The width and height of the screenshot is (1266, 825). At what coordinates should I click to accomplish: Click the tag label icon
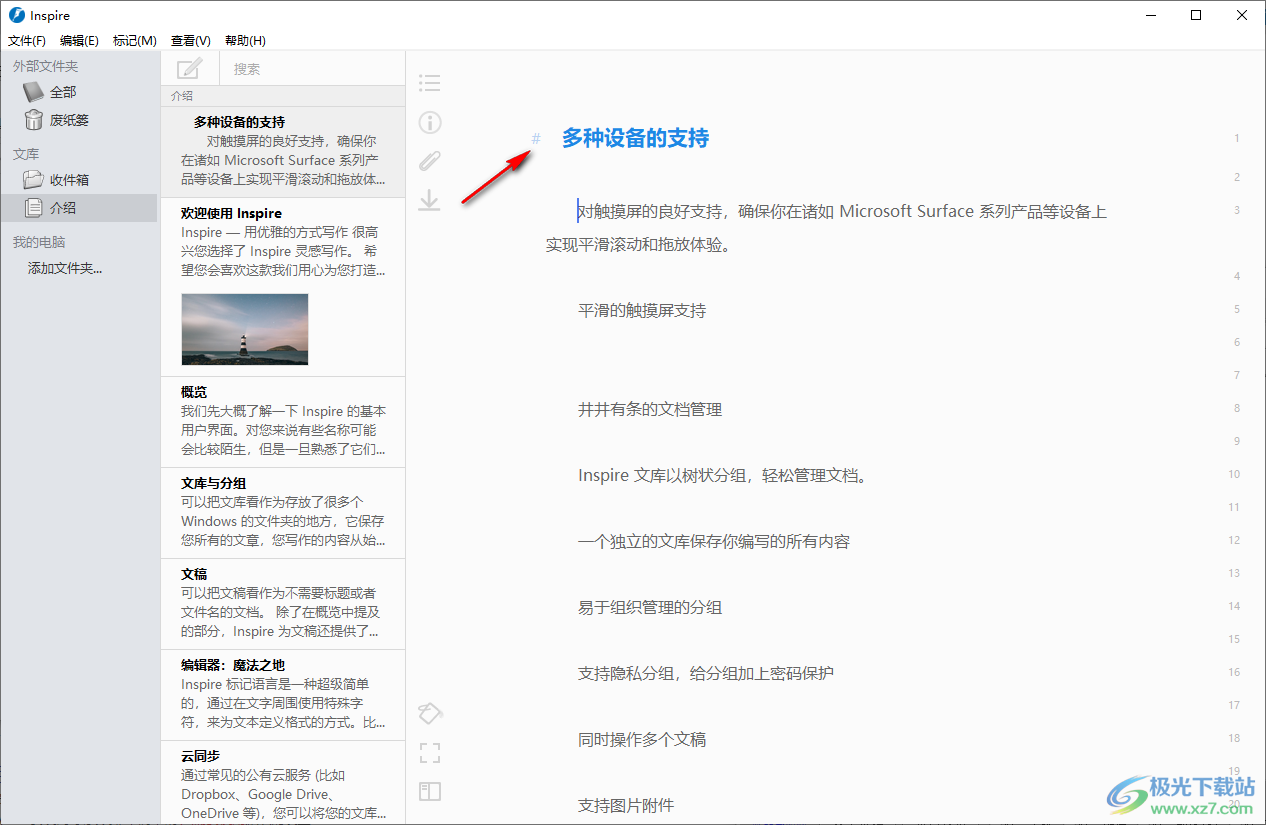pyautogui.click(x=429, y=713)
